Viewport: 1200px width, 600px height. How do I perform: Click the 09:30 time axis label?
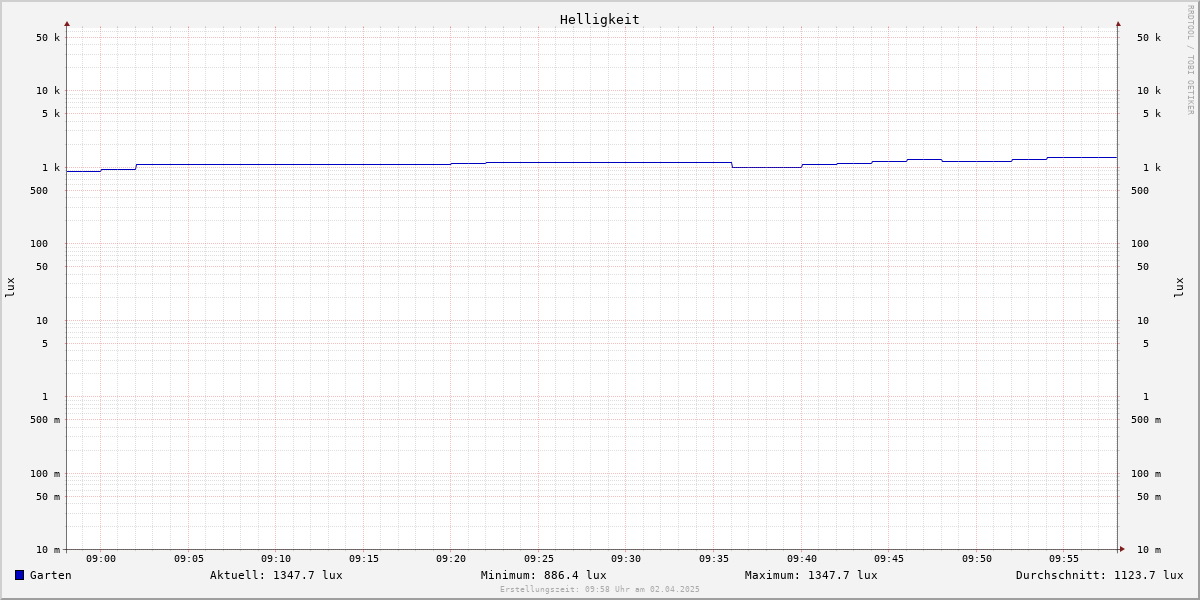[626, 559]
